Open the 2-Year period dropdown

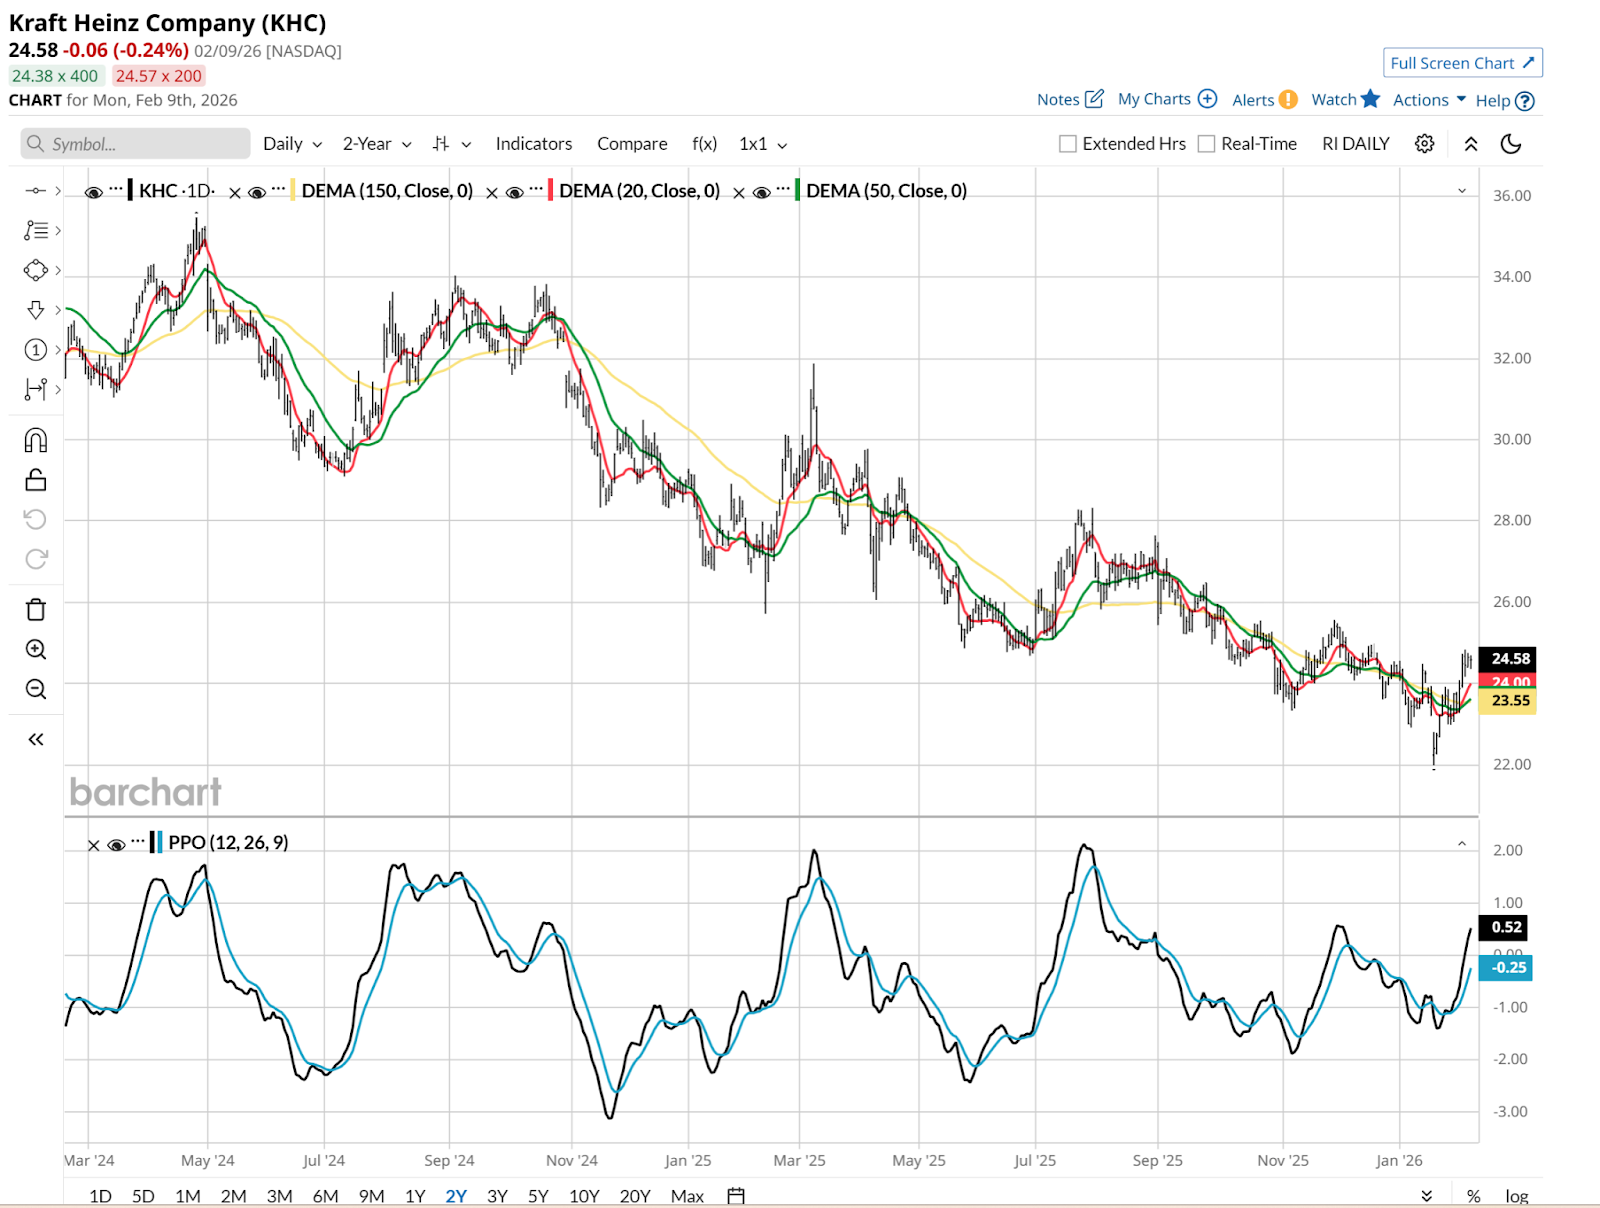coord(377,144)
